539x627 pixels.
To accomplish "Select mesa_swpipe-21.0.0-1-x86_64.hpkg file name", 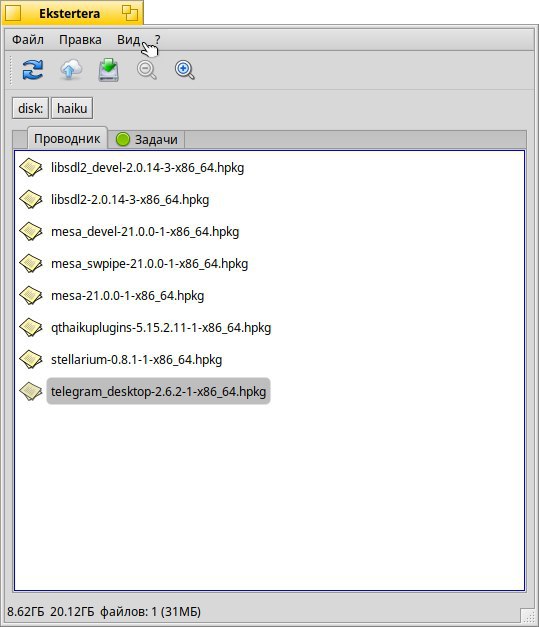I will (150, 264).
